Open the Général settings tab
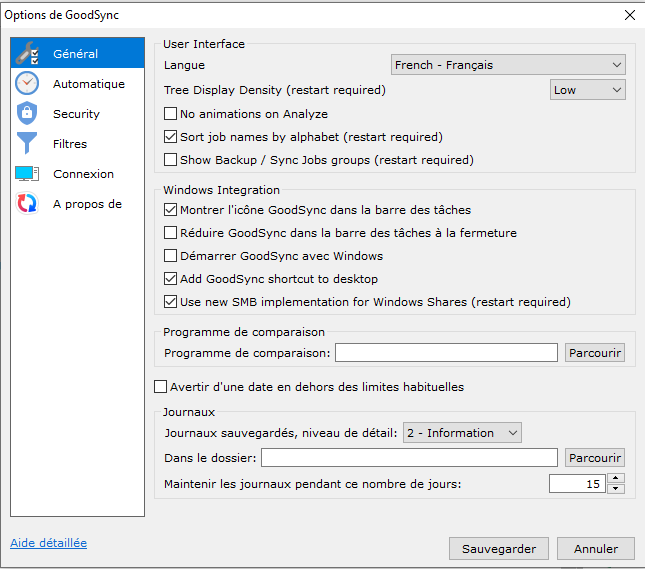Screen dimensions: 645x569 click(77, 53)
